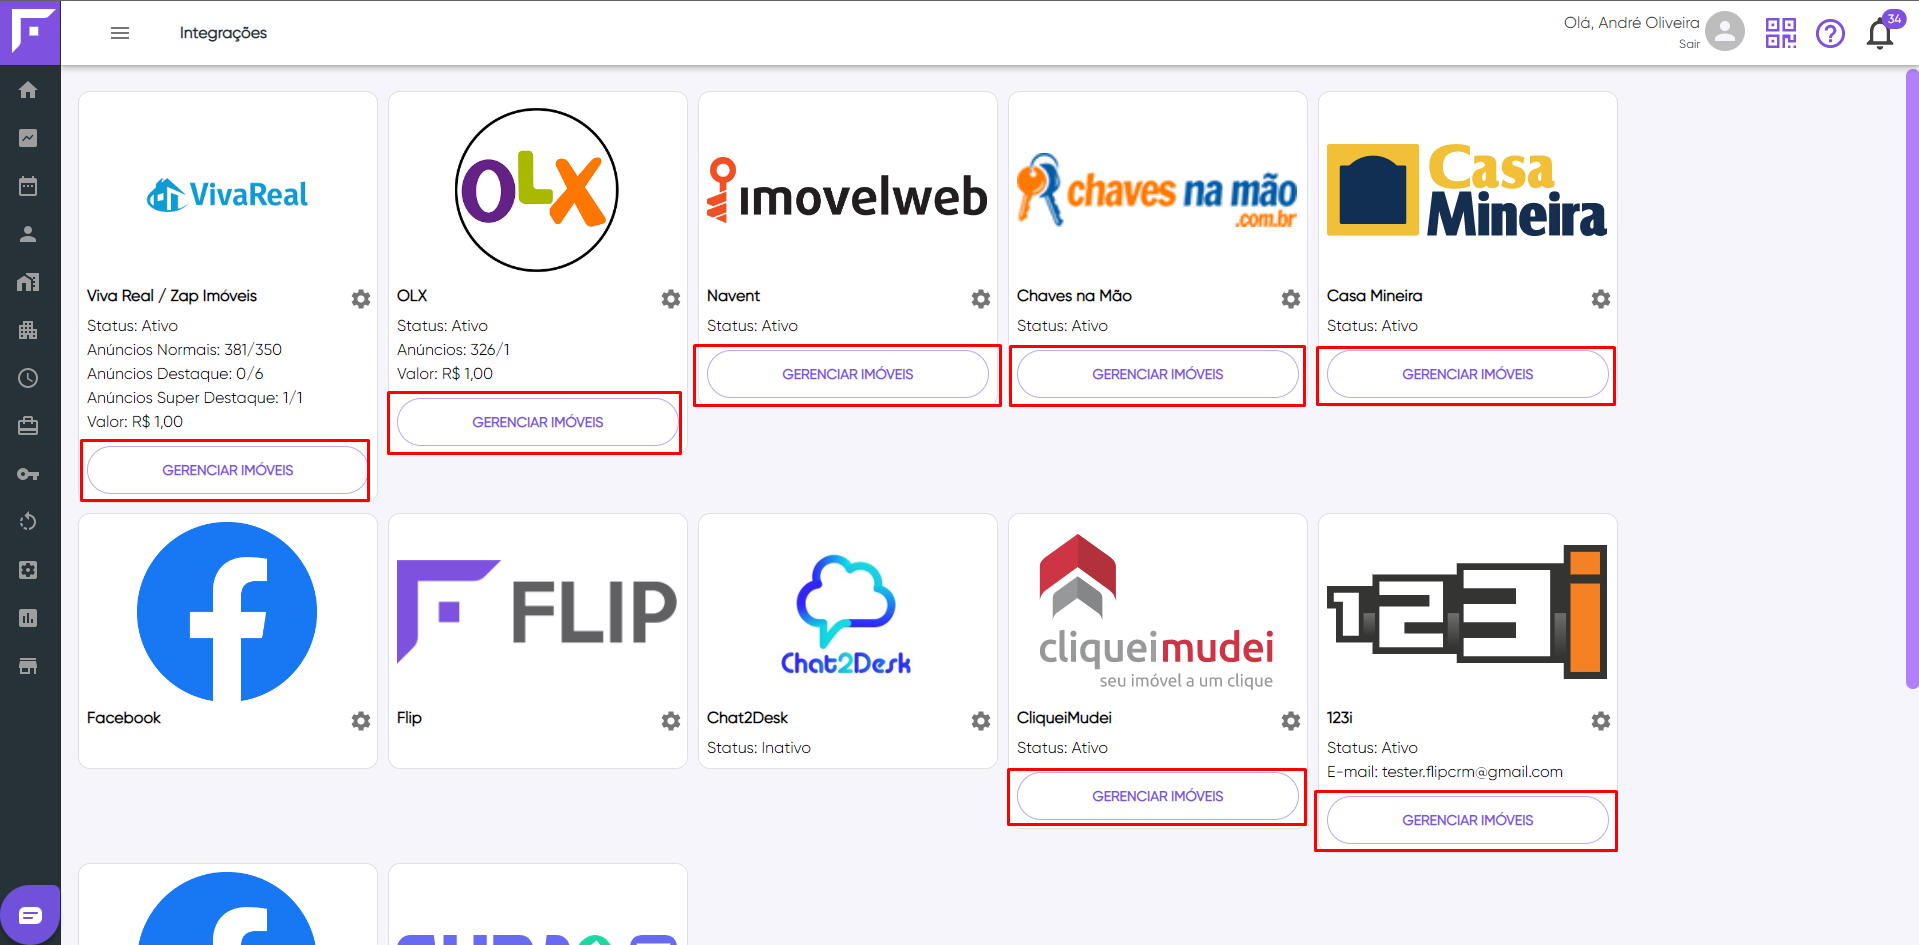Viewport: 1919px width, 945px height.
Task: Open the person contacts sidebar icon
Action: pos(28,234)
